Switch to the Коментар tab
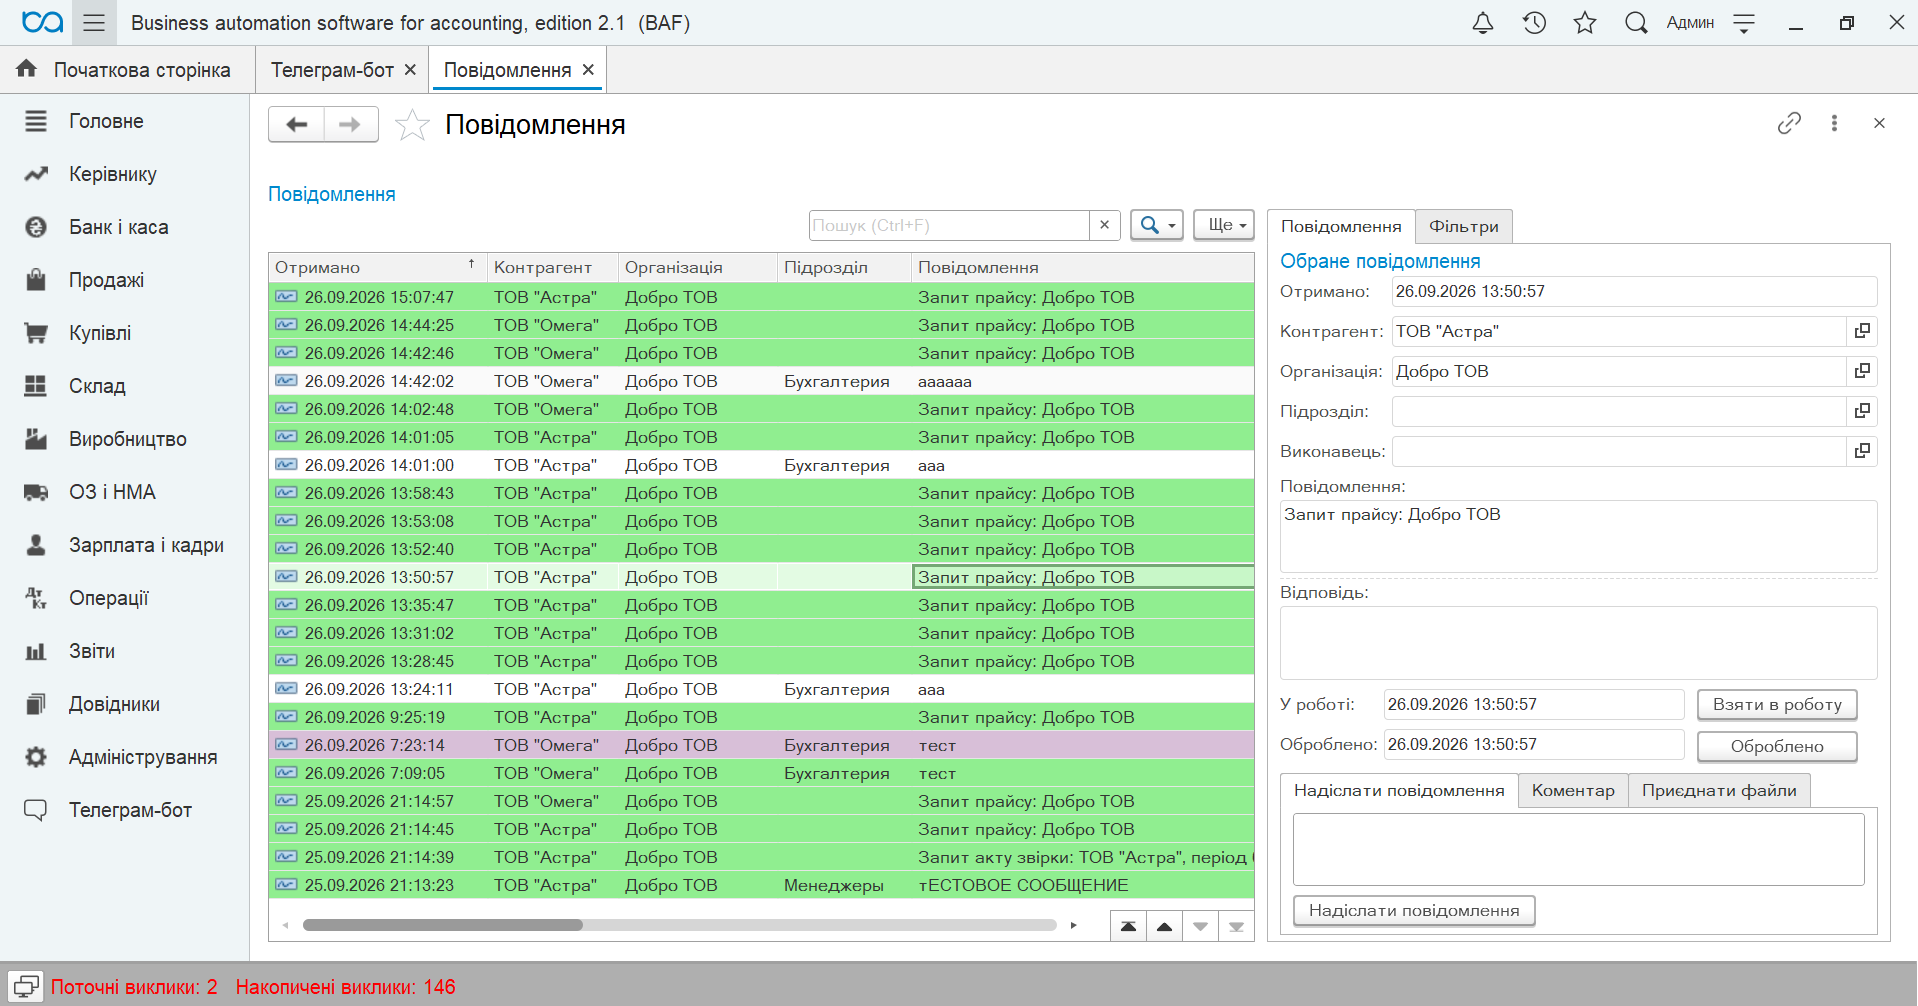This screenshot has width=1918, height=1006. click(1573, 791)
